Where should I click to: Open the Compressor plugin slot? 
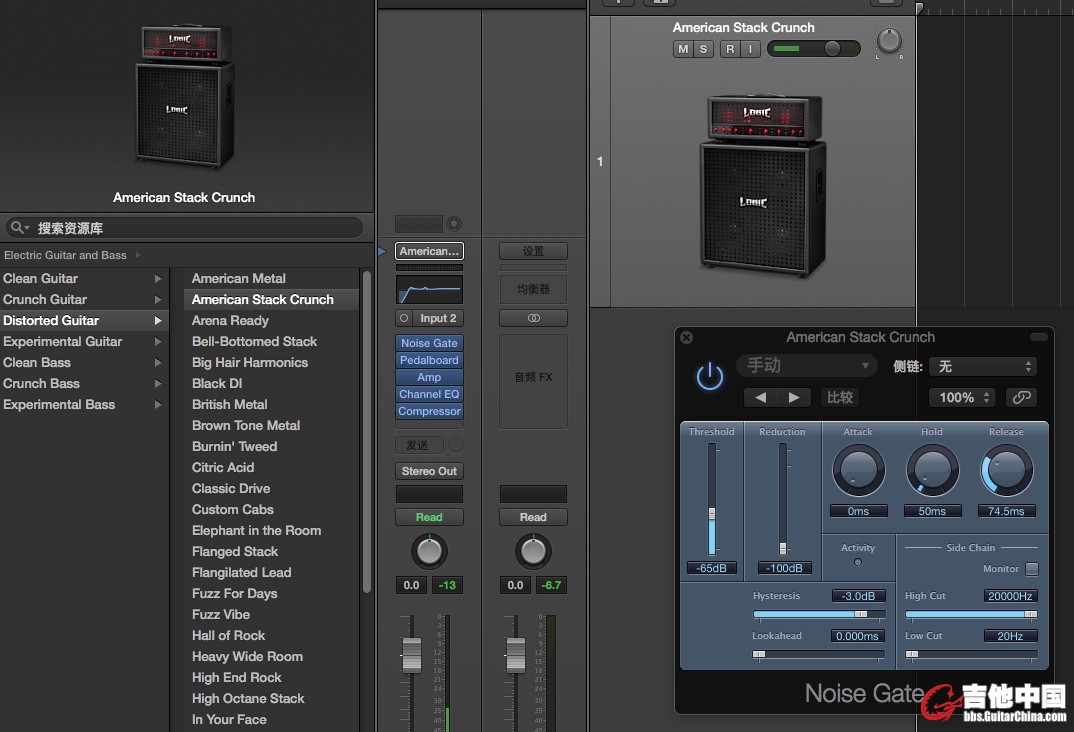[429, 412]
